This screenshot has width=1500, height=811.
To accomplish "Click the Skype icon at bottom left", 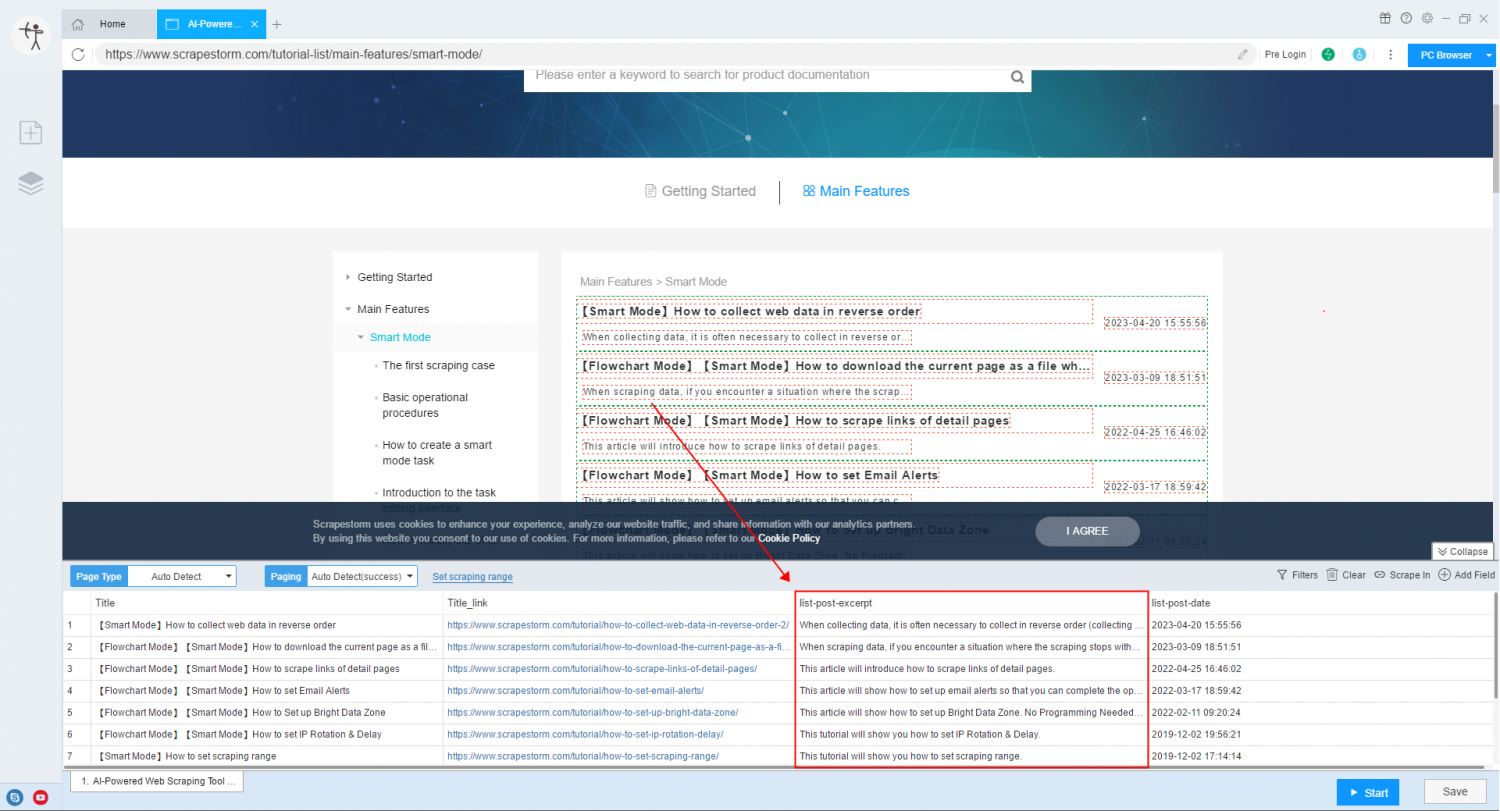I will pos(15,798).
